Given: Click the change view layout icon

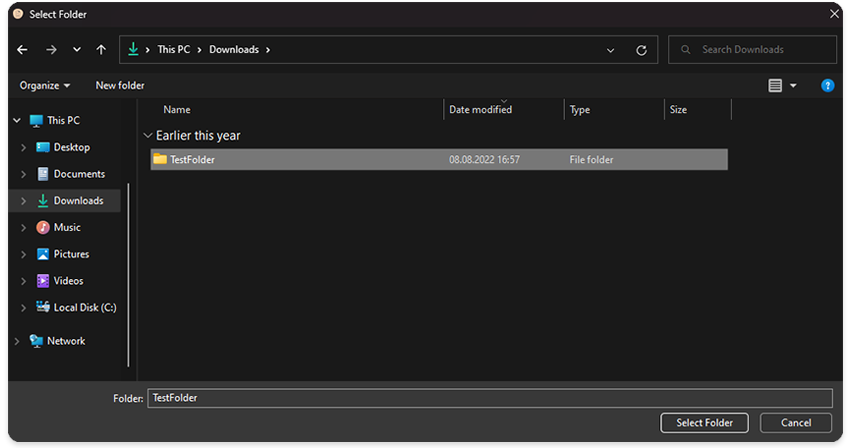Looking at the screenshot, I should (x=775, y=86).
